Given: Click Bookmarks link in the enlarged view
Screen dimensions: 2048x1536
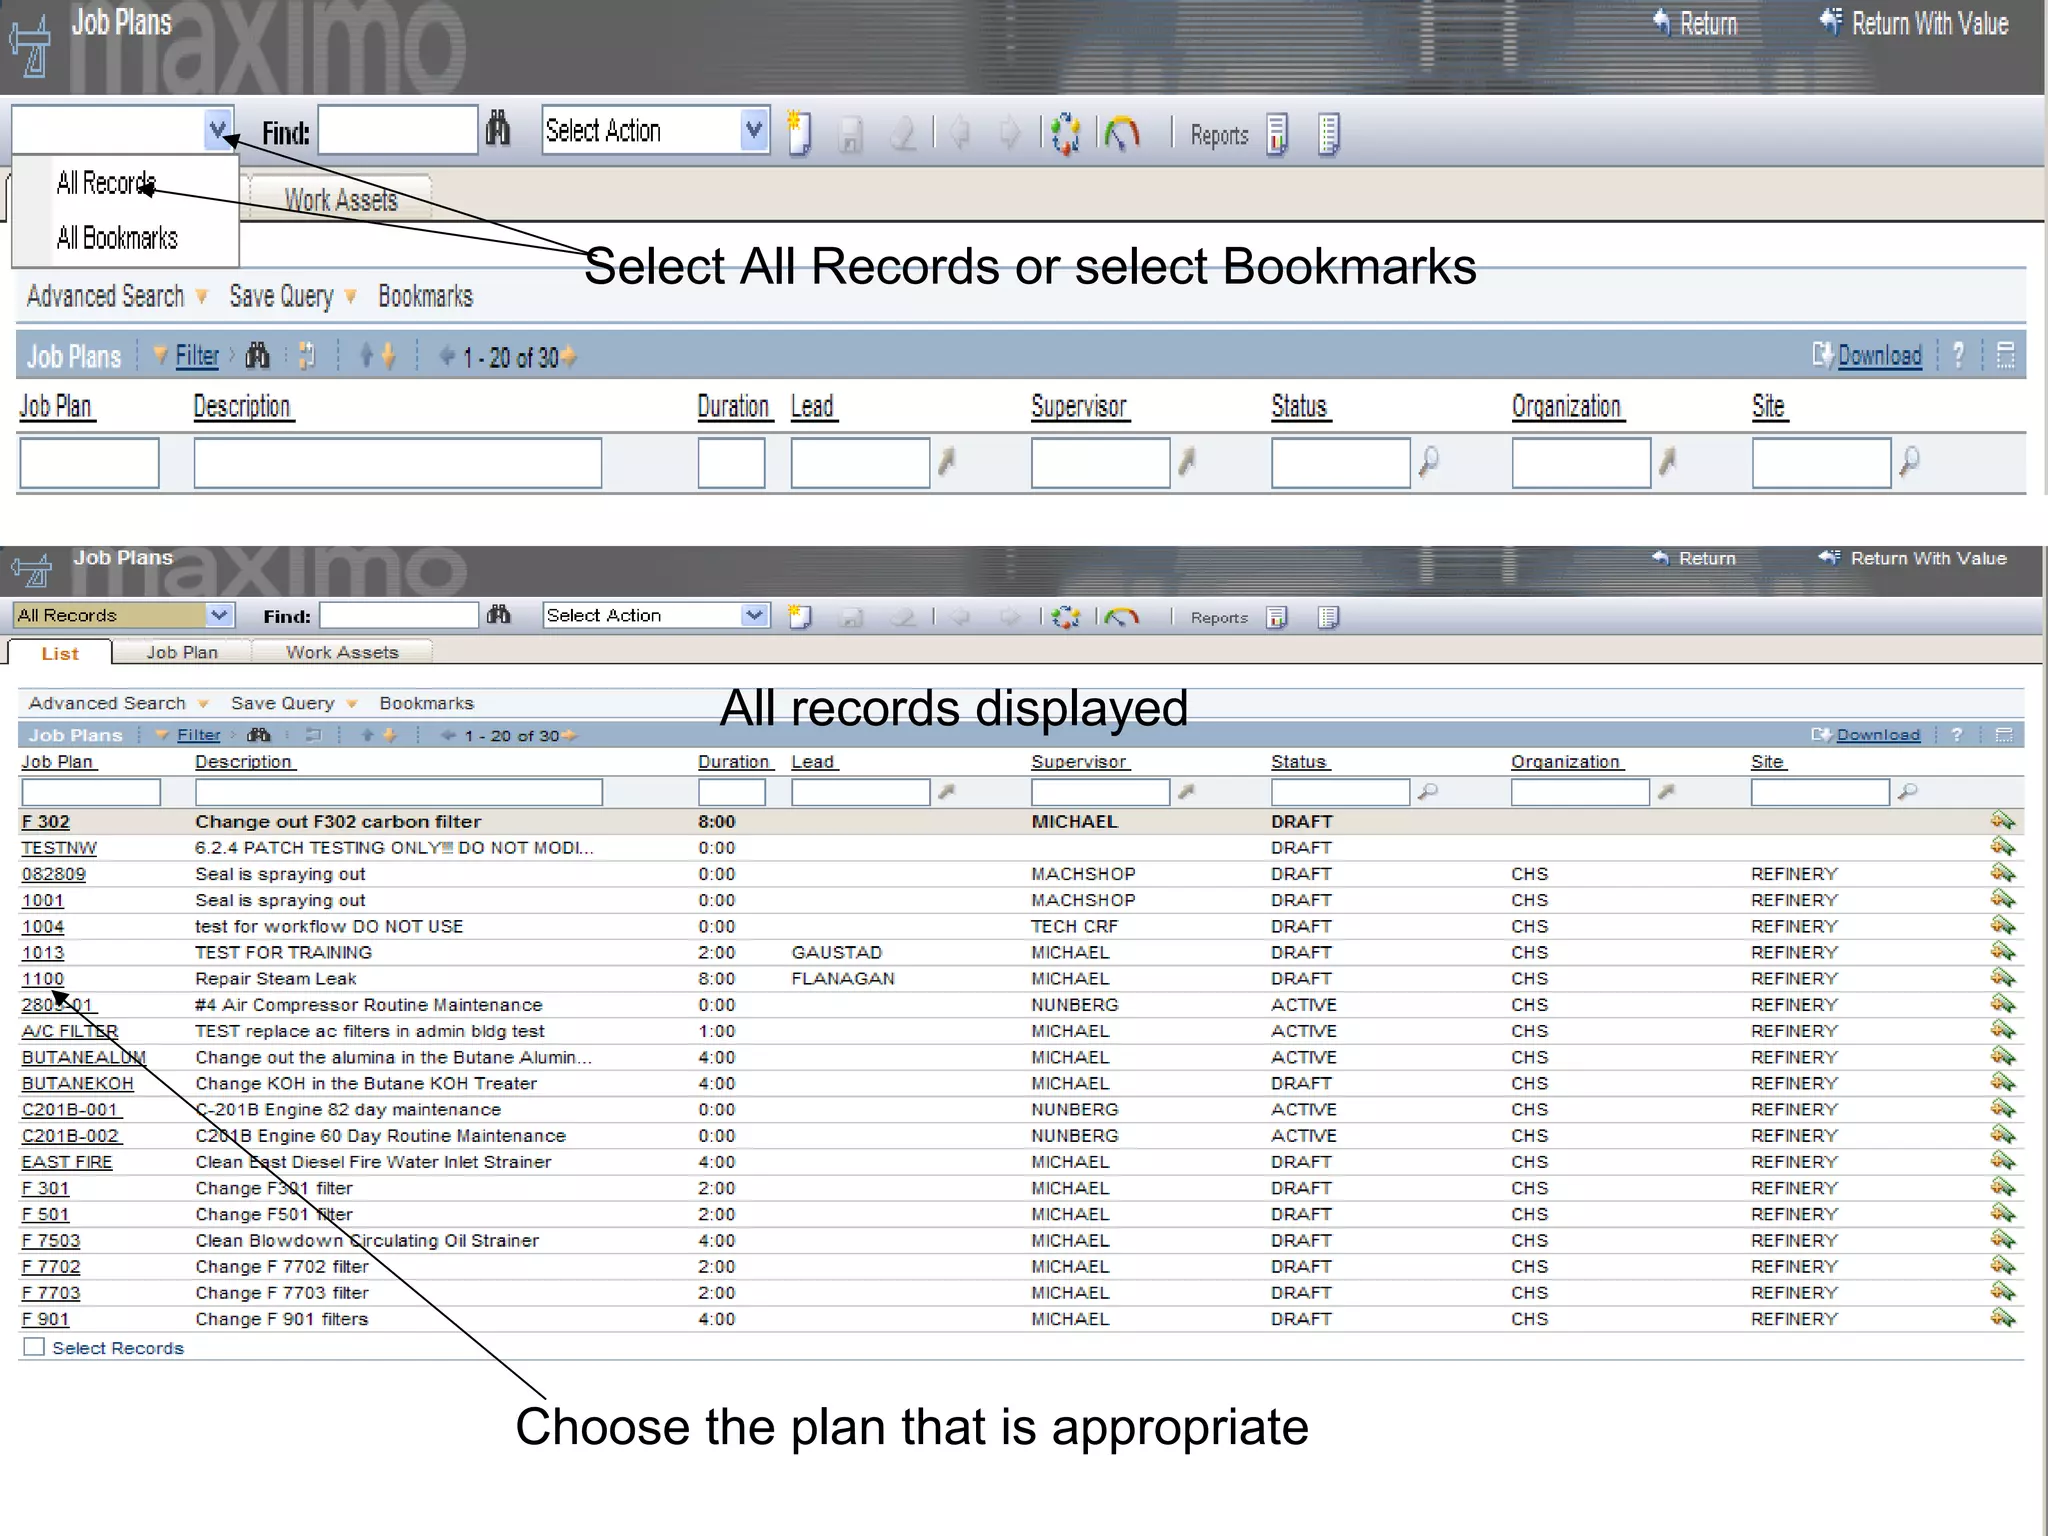Looking at the screenshot, I should (x=425, y=296).
